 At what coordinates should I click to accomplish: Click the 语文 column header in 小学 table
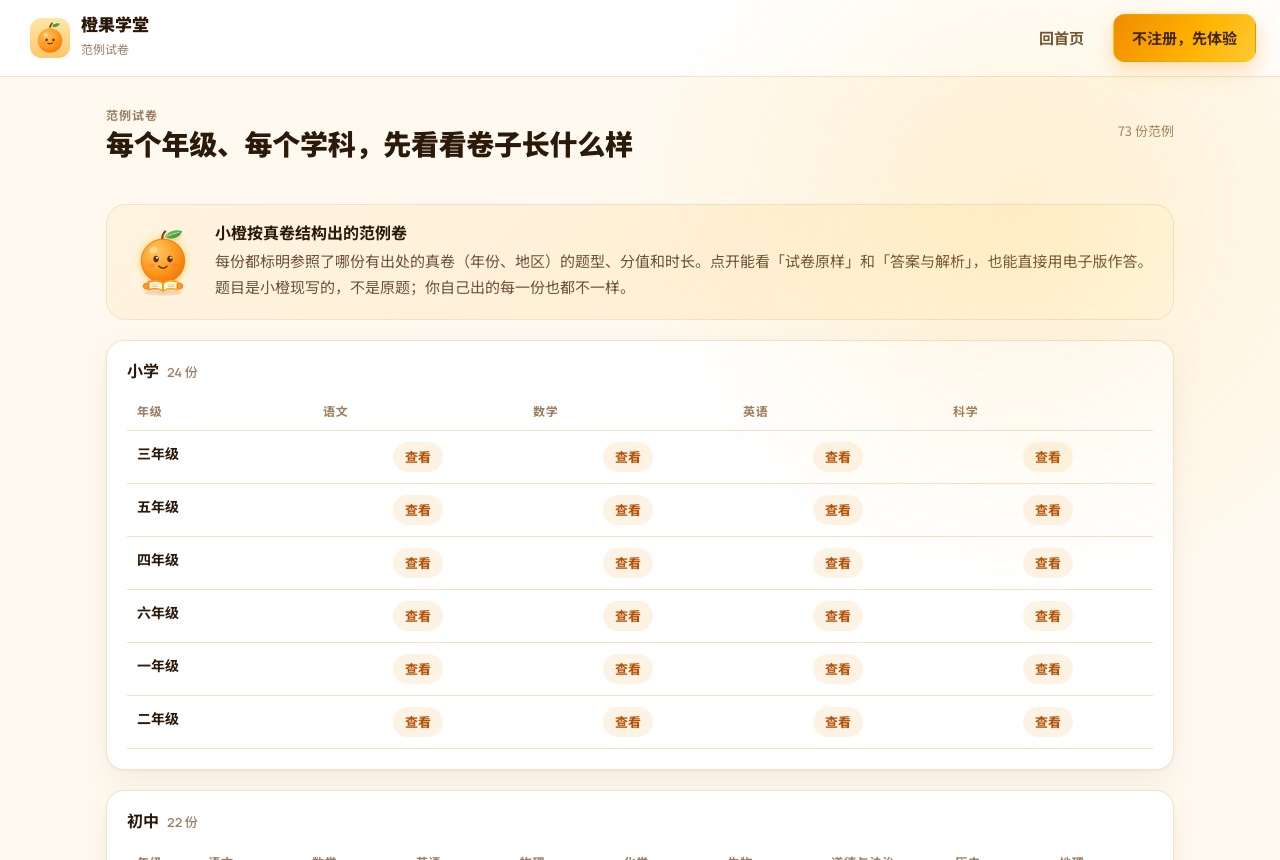point(335,412)
